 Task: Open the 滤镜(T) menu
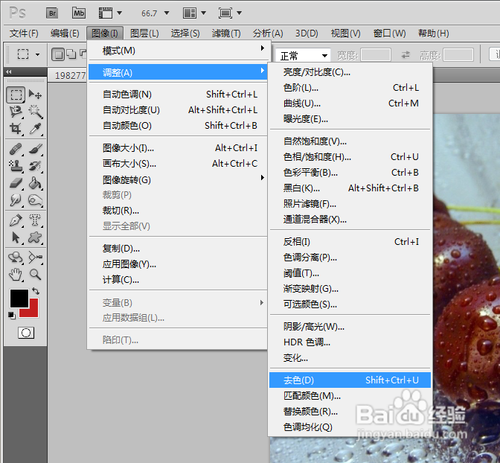(226, 33)
